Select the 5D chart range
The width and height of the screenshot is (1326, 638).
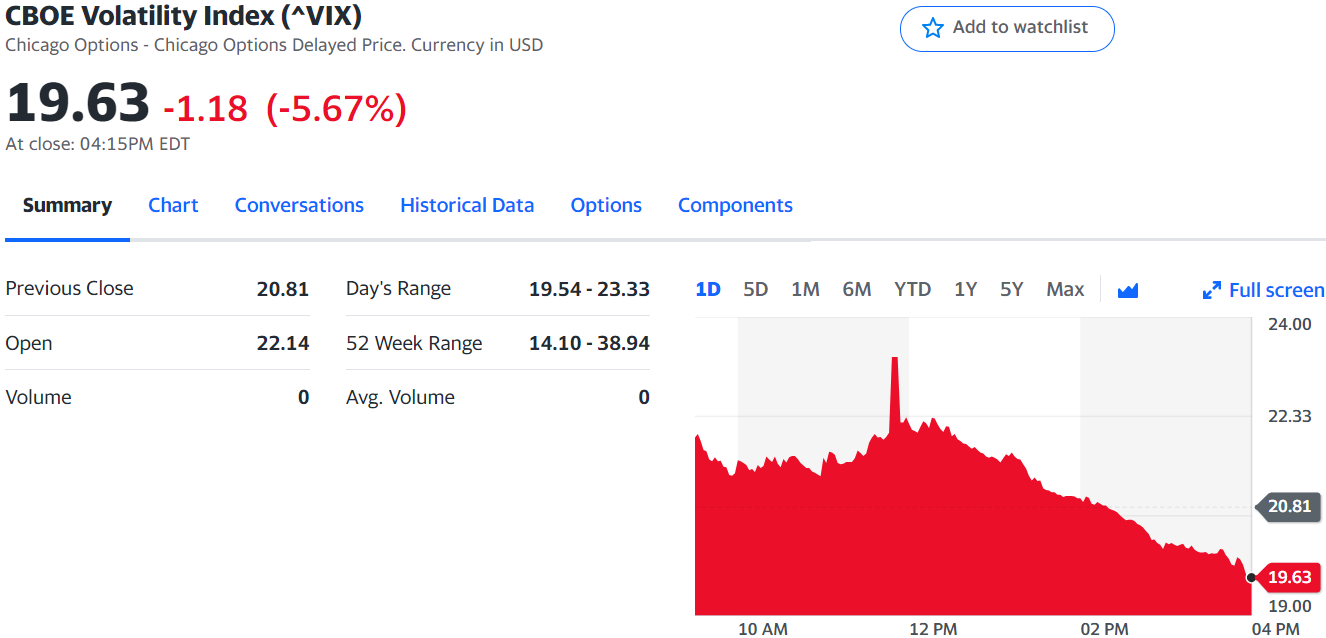756,289
